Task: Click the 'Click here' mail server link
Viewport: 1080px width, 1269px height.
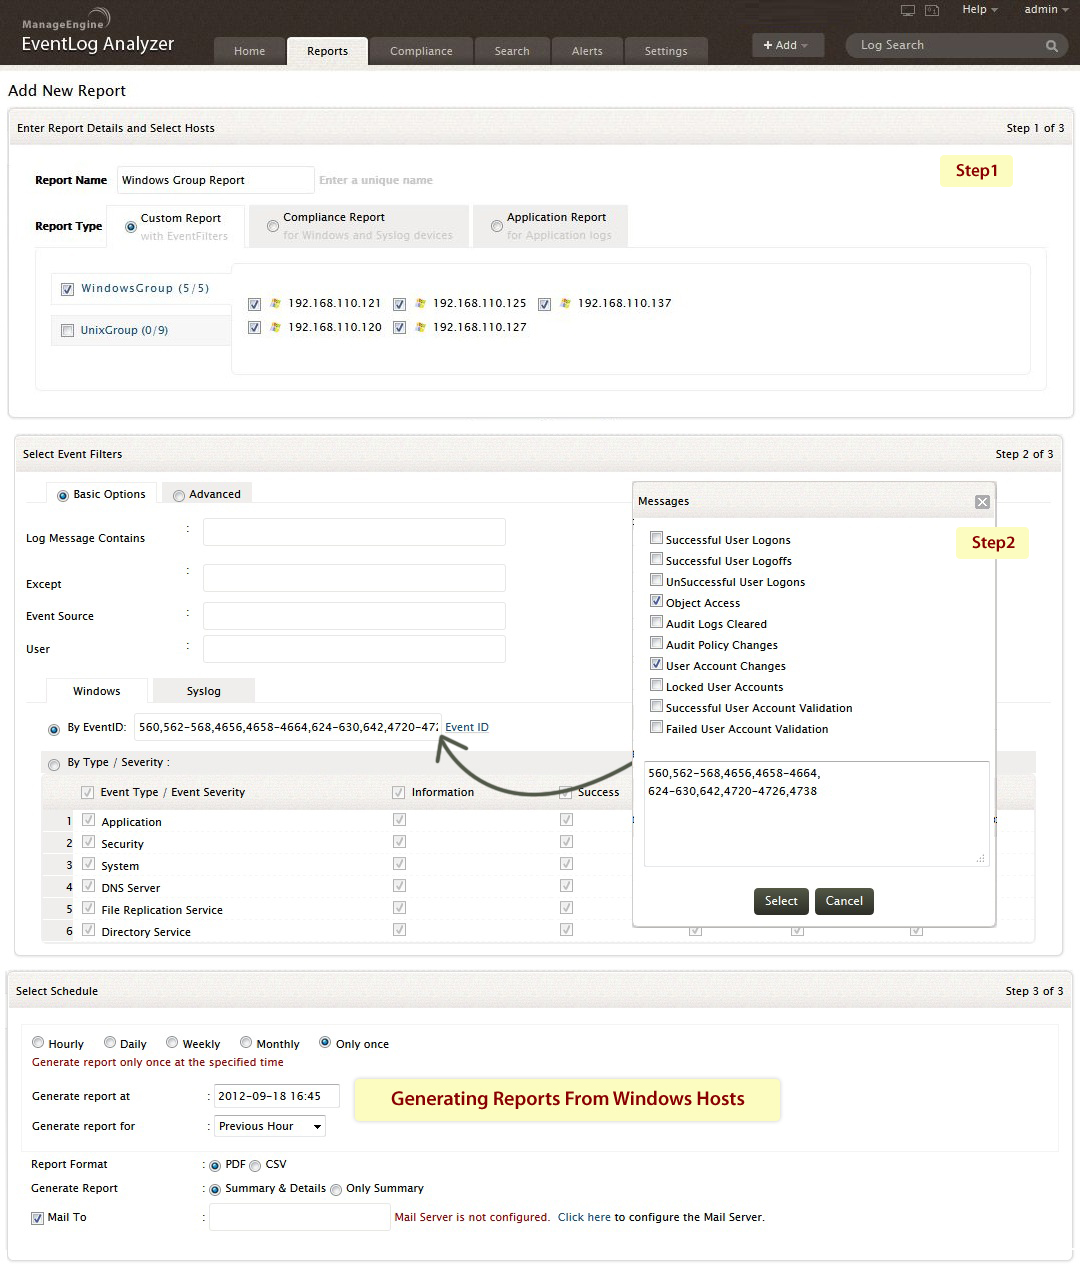Action: pyautogui.click(x=584, y=1217)
